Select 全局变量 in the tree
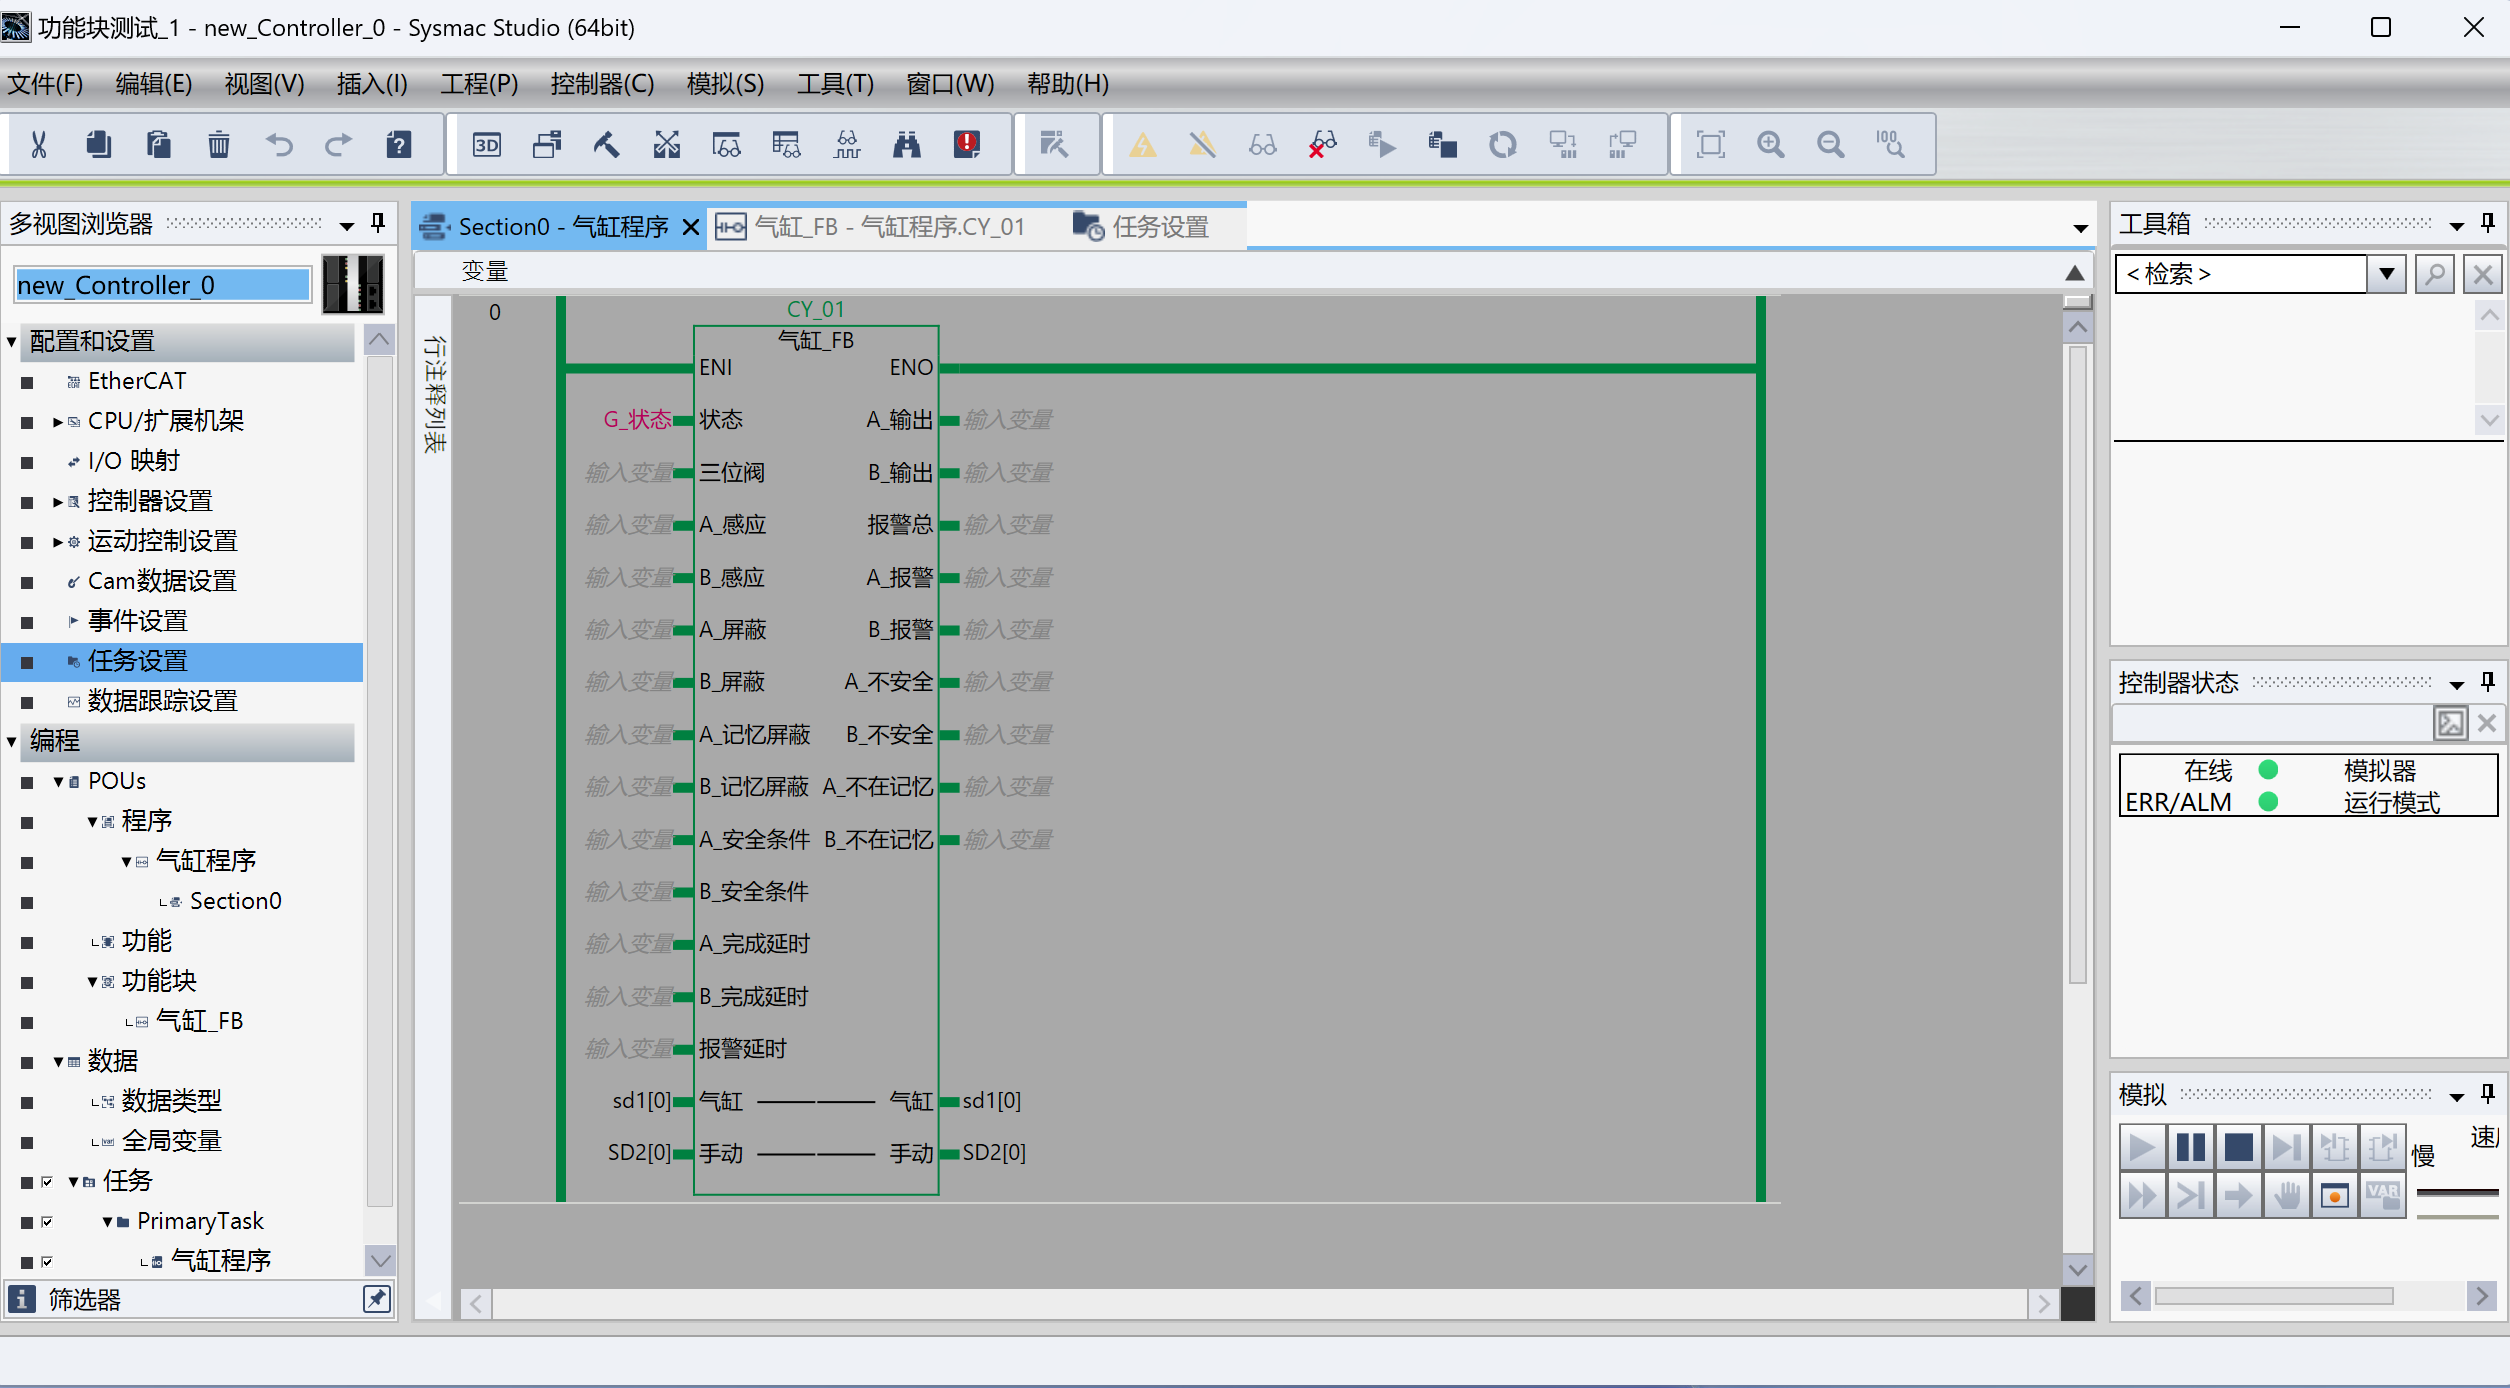The height and width of the screenshot is (1388, 2510). 171,1141
